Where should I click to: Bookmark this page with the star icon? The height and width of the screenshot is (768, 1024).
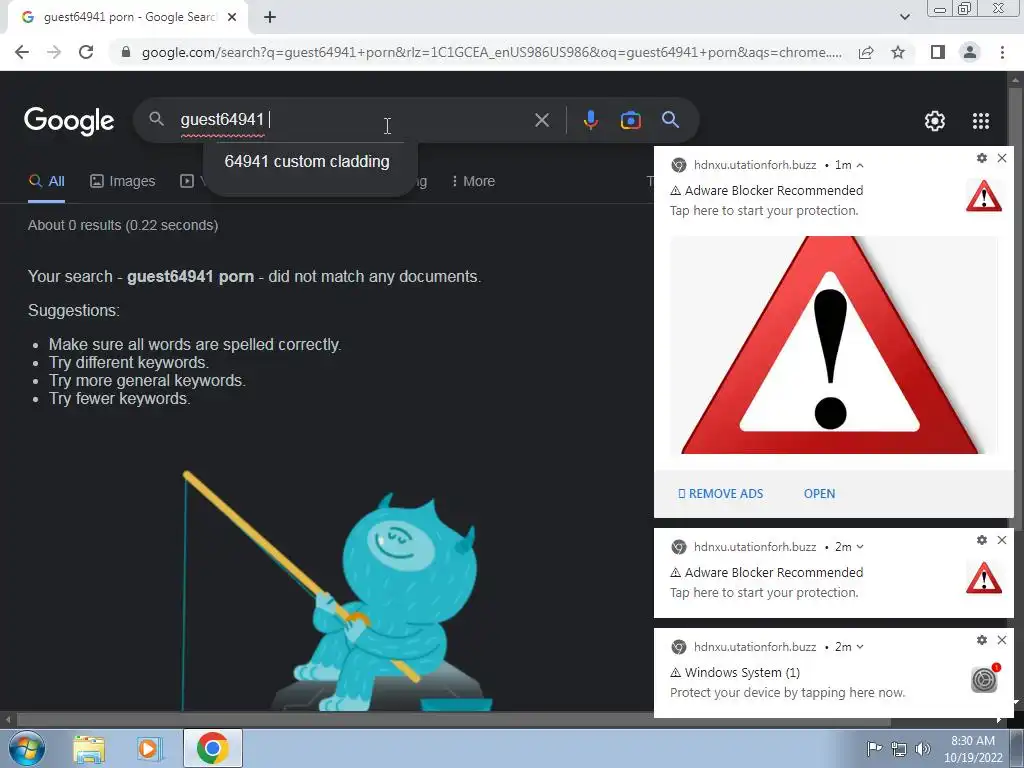[x=898, y=52]
